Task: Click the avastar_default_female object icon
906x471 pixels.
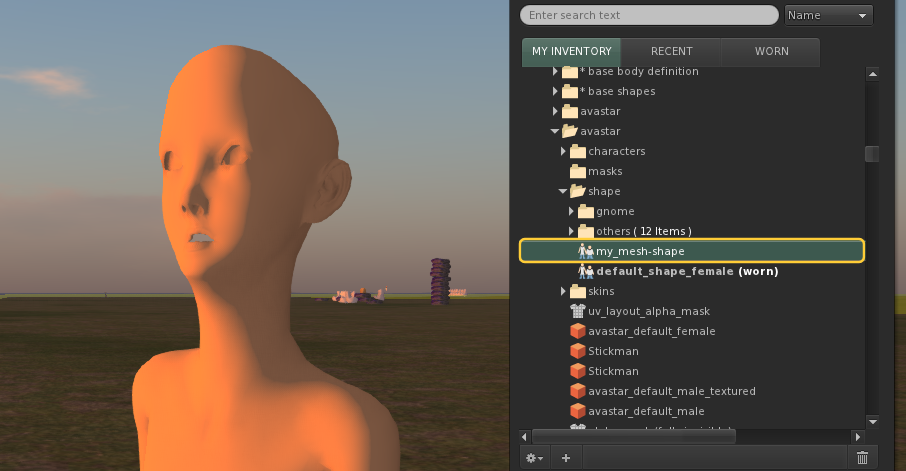Action: [578, 331]
